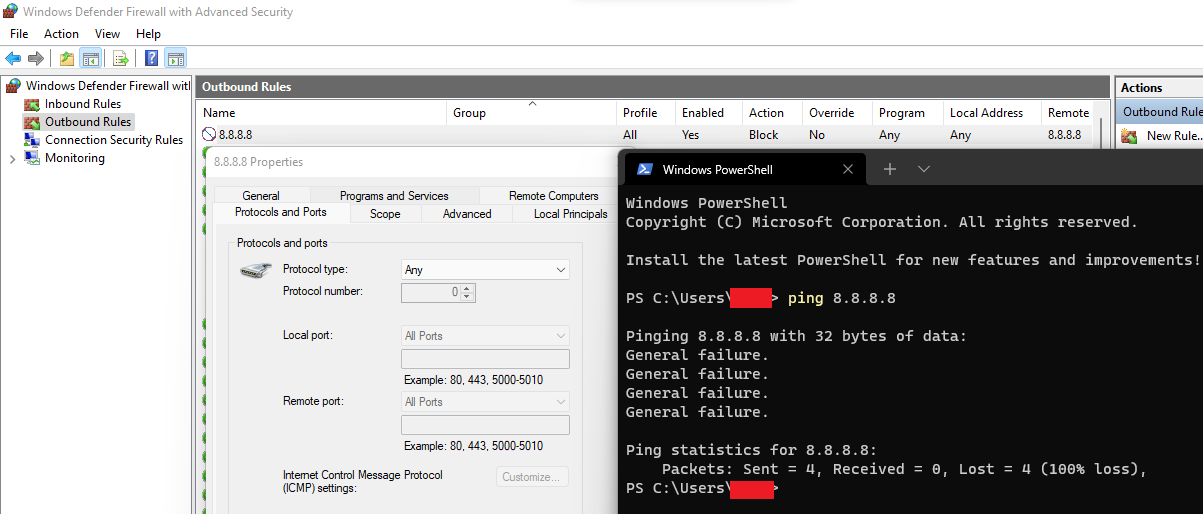Select Outbound Rules in the tree
Screen dimensions: 1203x514
click(88, 122)
